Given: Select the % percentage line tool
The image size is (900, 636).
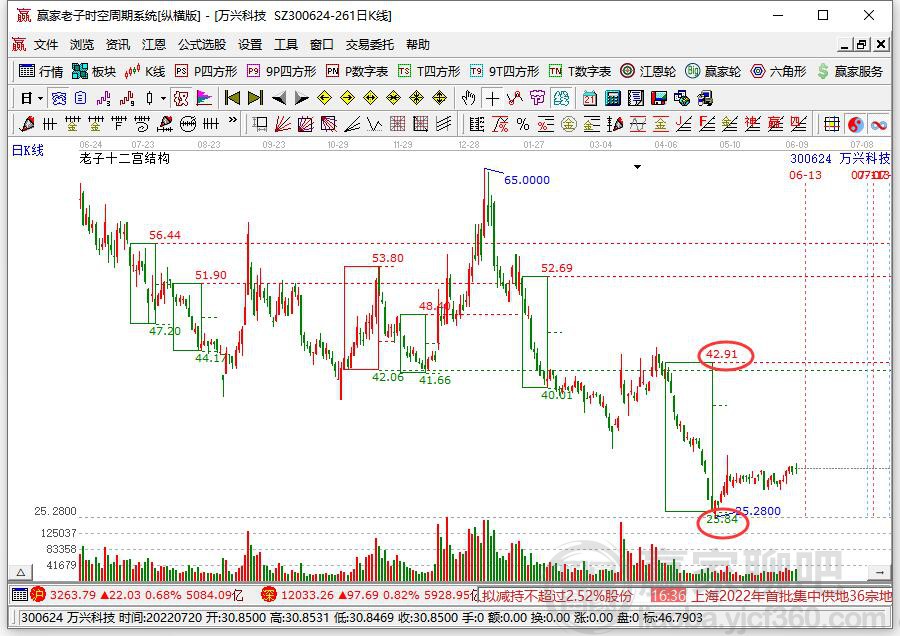Looking at the screenshot, I should (x=523, y=123).
